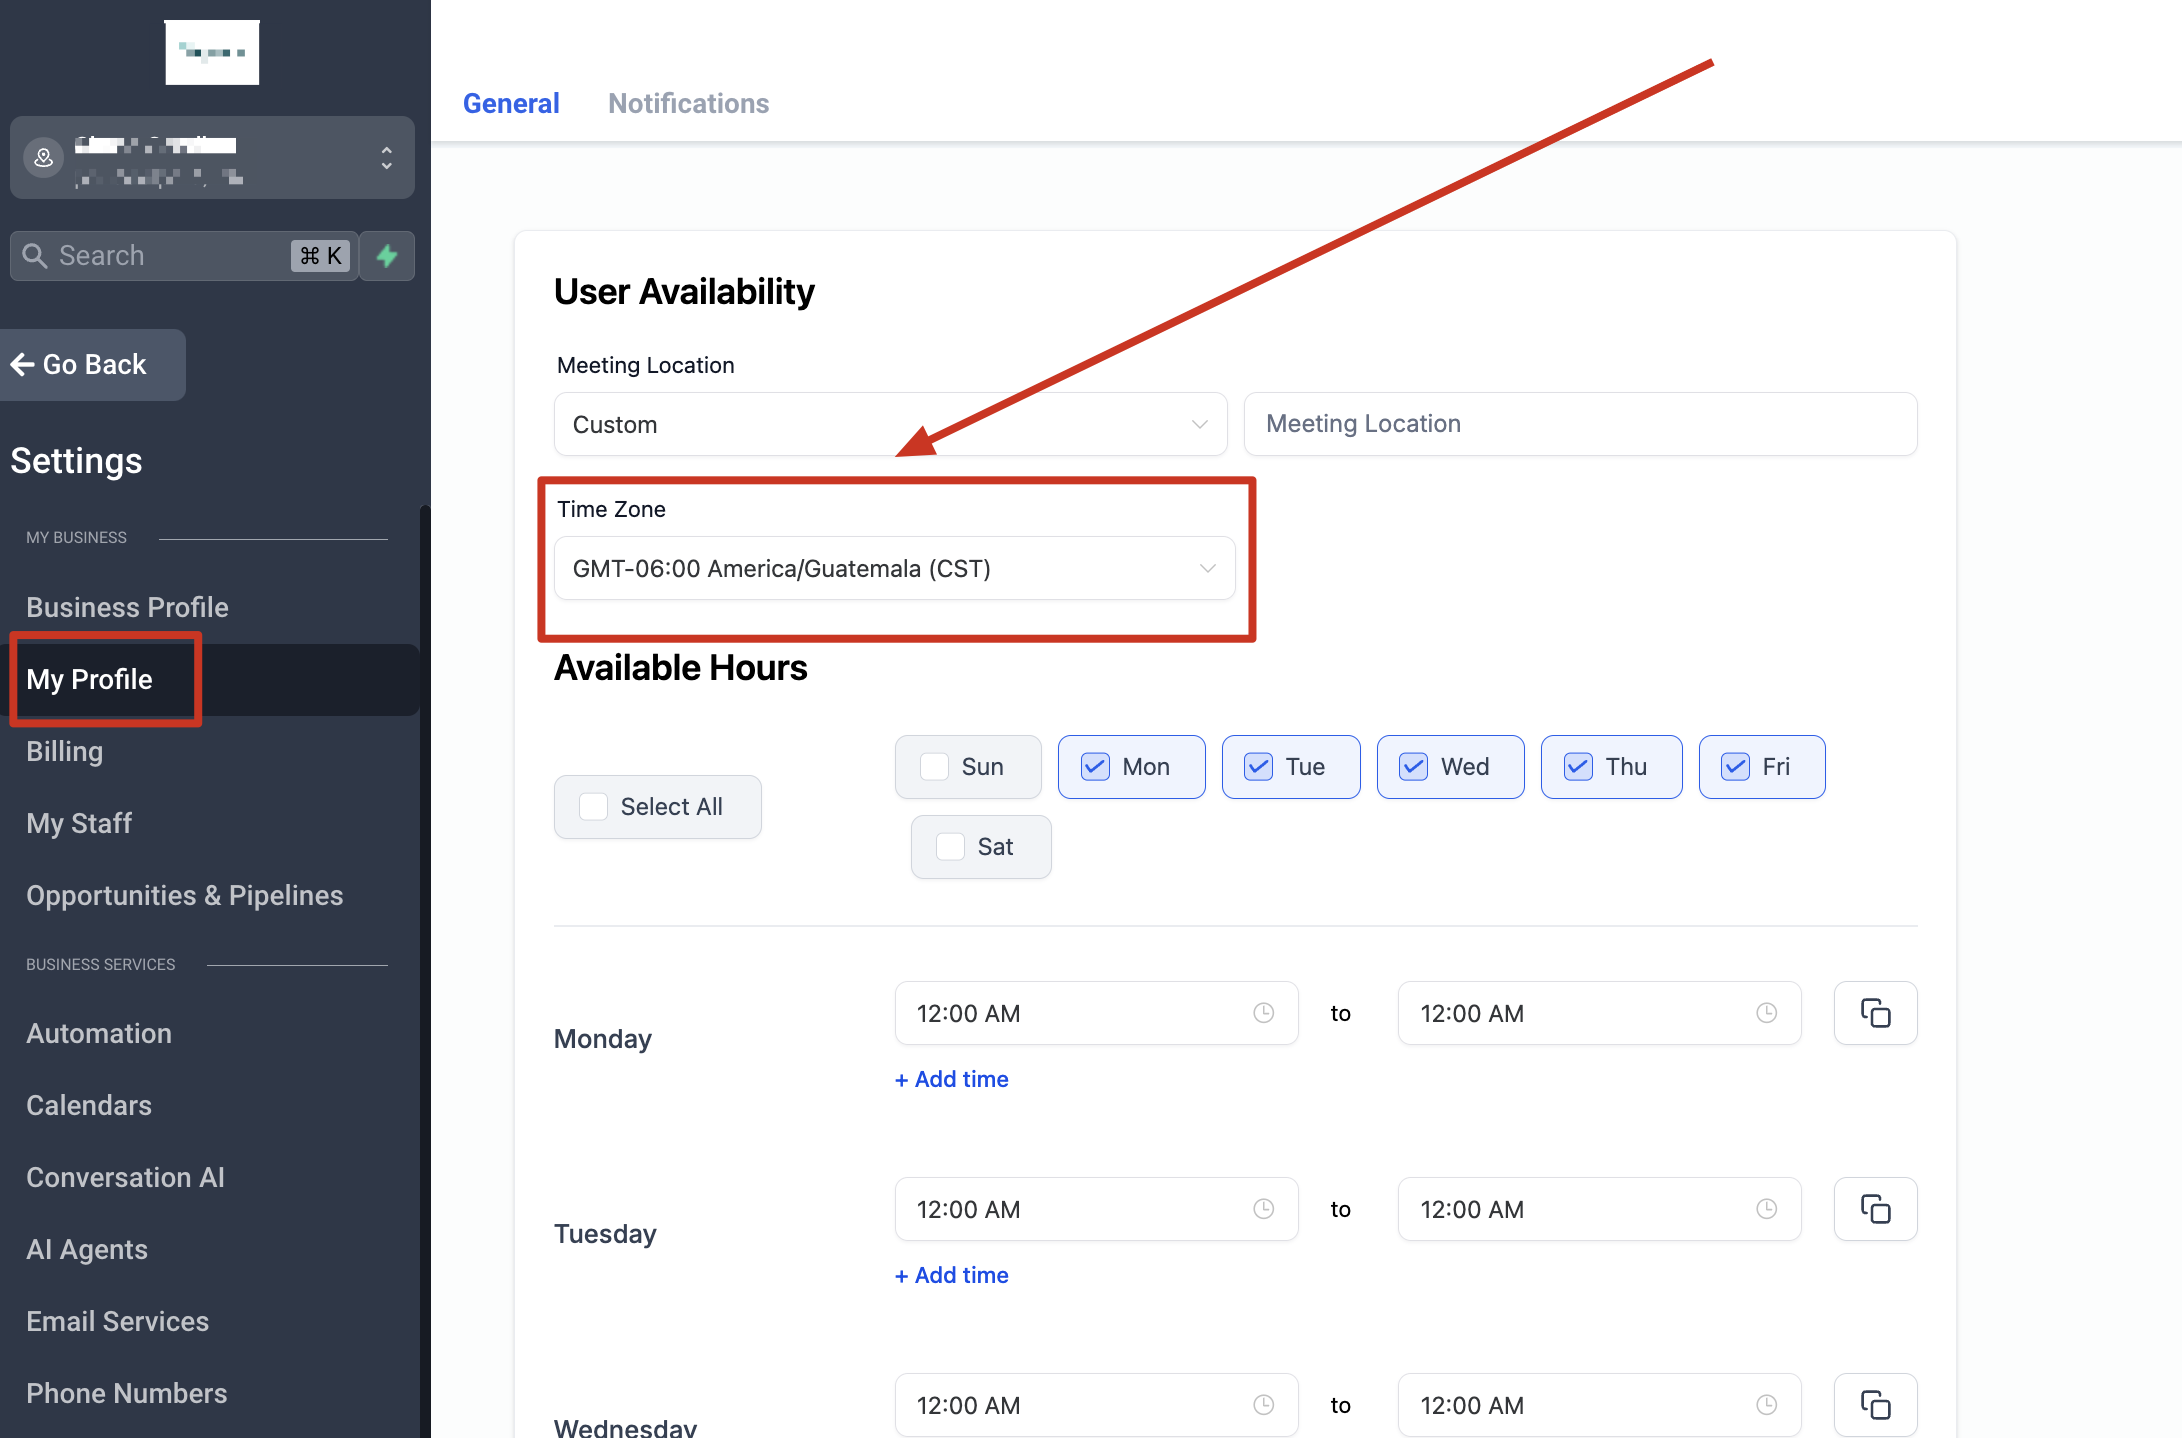
Task: Click the copy icon for Wednesday hours
Action: click(1875, 1405)
